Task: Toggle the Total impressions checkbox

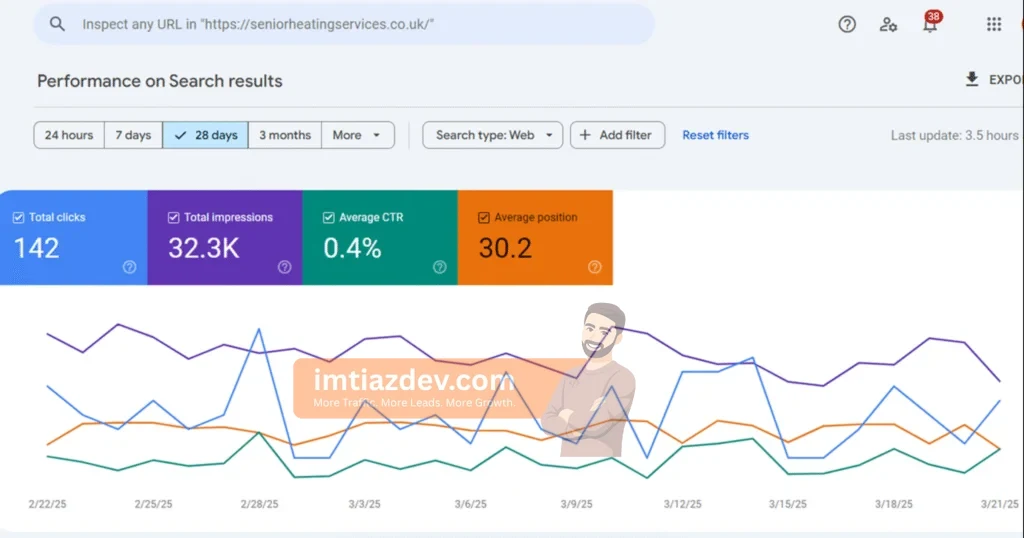Action: pos(173,217)
